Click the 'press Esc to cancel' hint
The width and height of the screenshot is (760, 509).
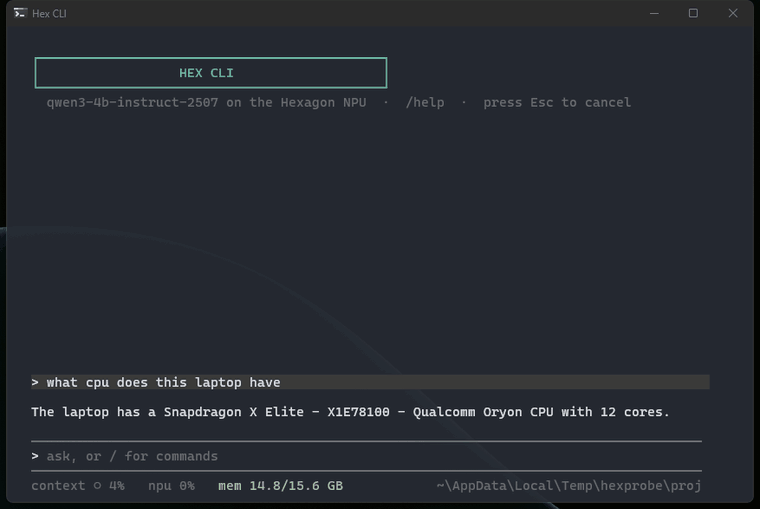557,102
